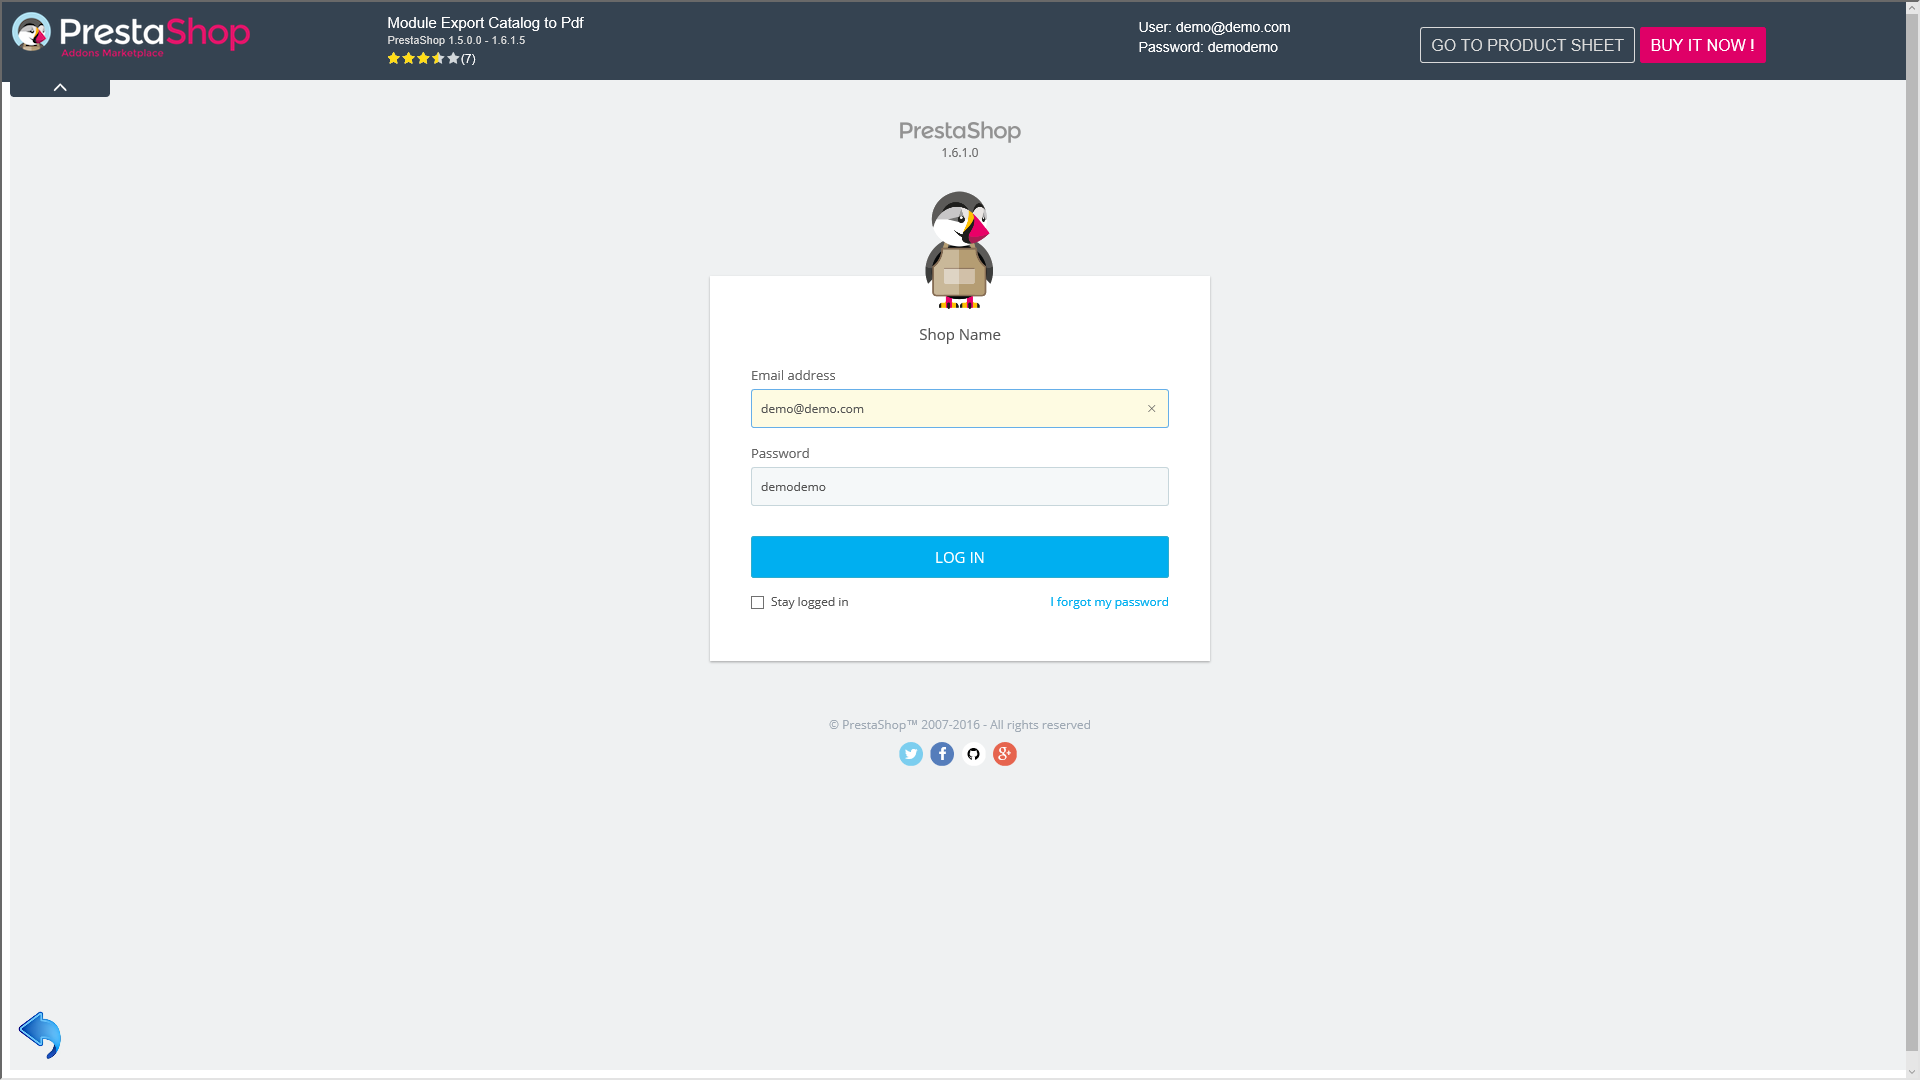Open the Facebook social icon
The width and height of the screenshot is (1920, 1080).
[942, 754]
